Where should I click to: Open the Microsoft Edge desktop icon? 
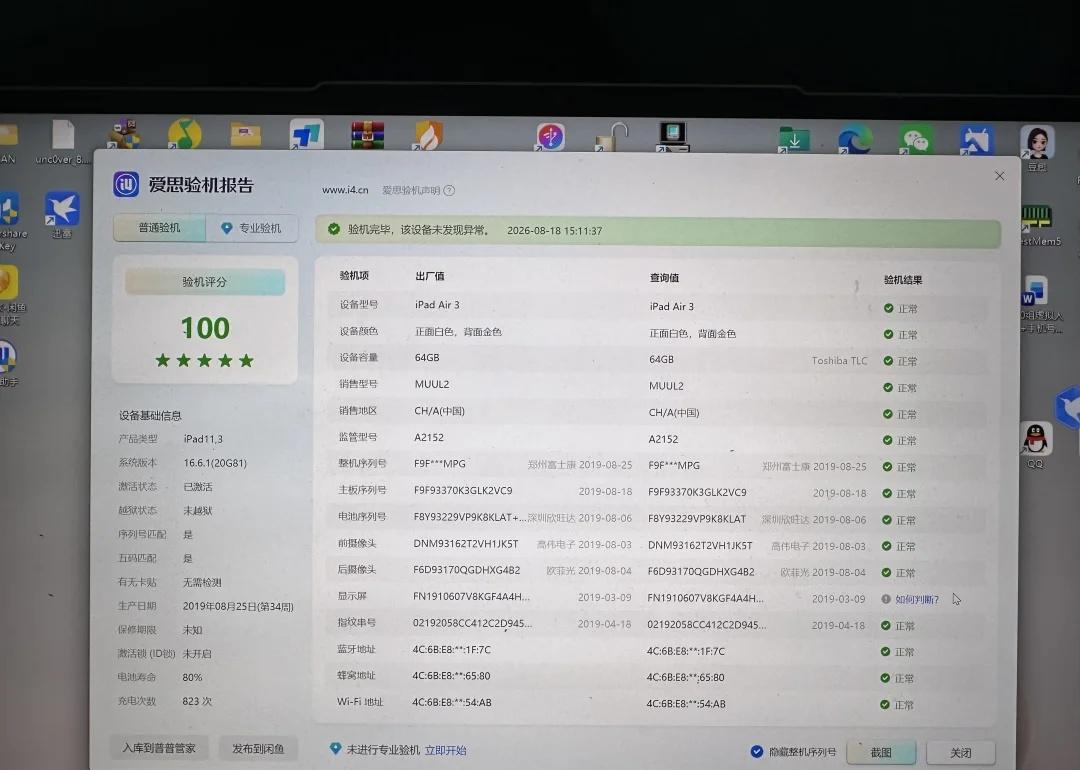[x=855, y=139]
